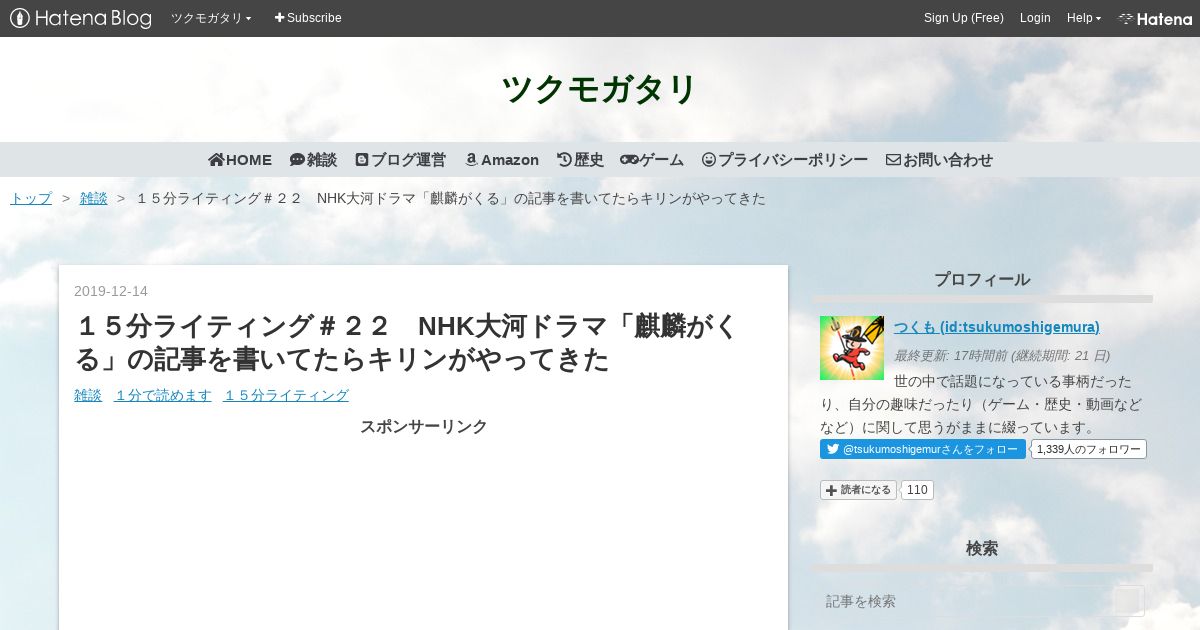Click the search submit button
The width and height of the screenshot is (1200, 630).
pos(1129,601)
